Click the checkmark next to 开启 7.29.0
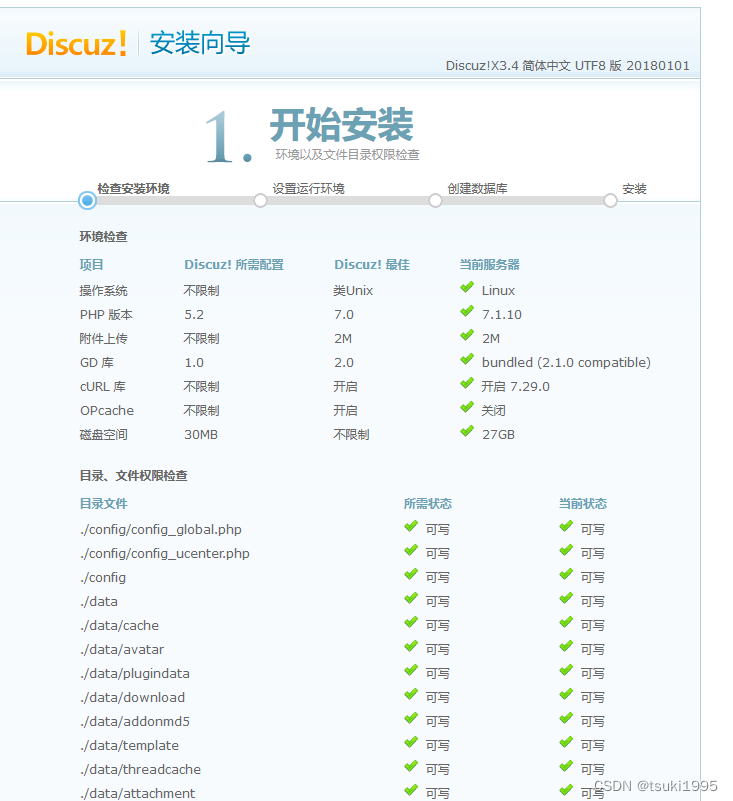Screen dimensions: 733x801 click(467, 384)
